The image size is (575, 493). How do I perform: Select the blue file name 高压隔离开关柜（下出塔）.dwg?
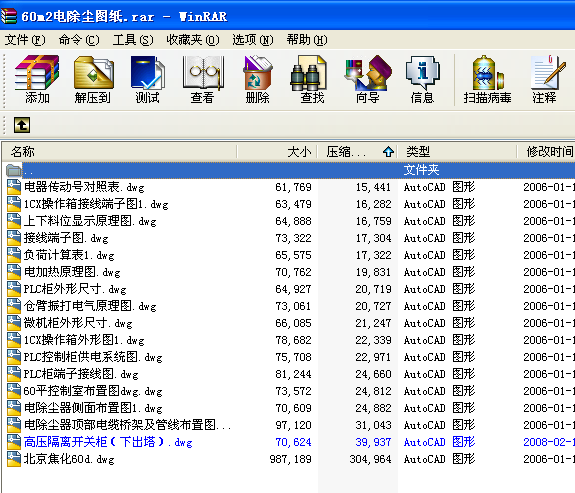[x=108, y=442]
